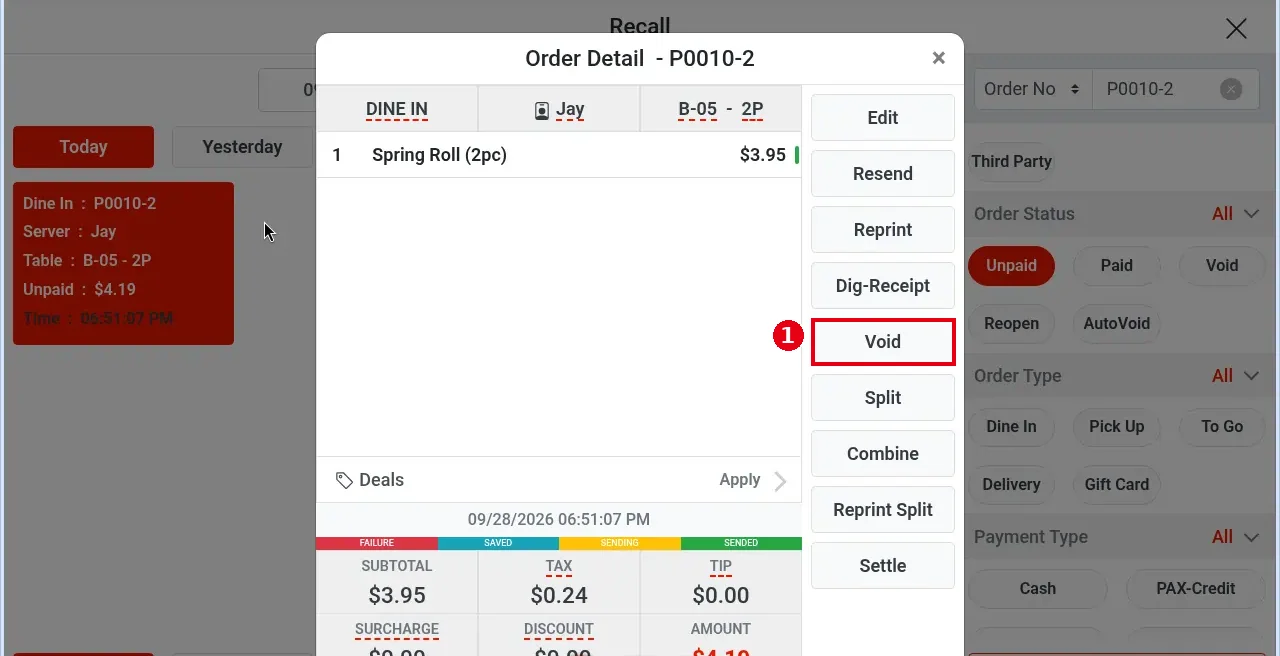Reprint the order receipt

883,229
